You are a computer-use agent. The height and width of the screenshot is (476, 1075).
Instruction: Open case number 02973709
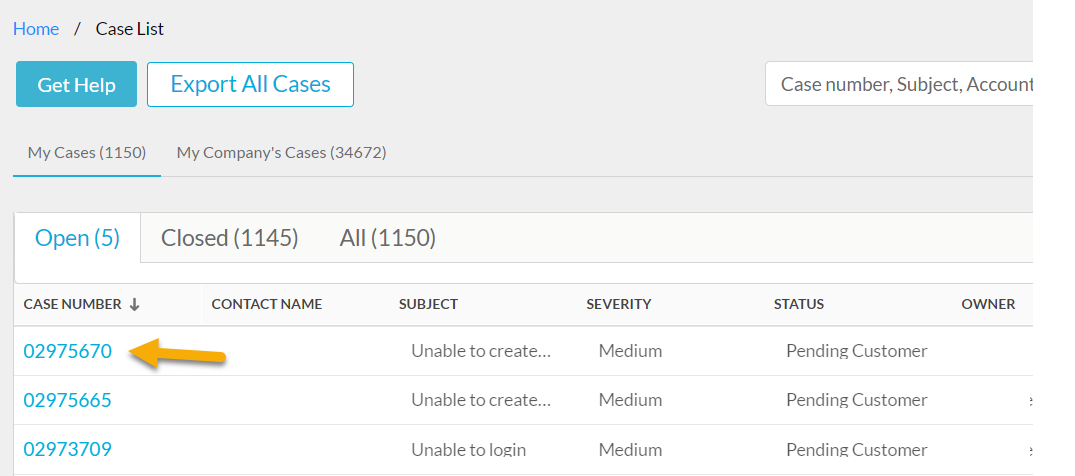tap(68, 449)
